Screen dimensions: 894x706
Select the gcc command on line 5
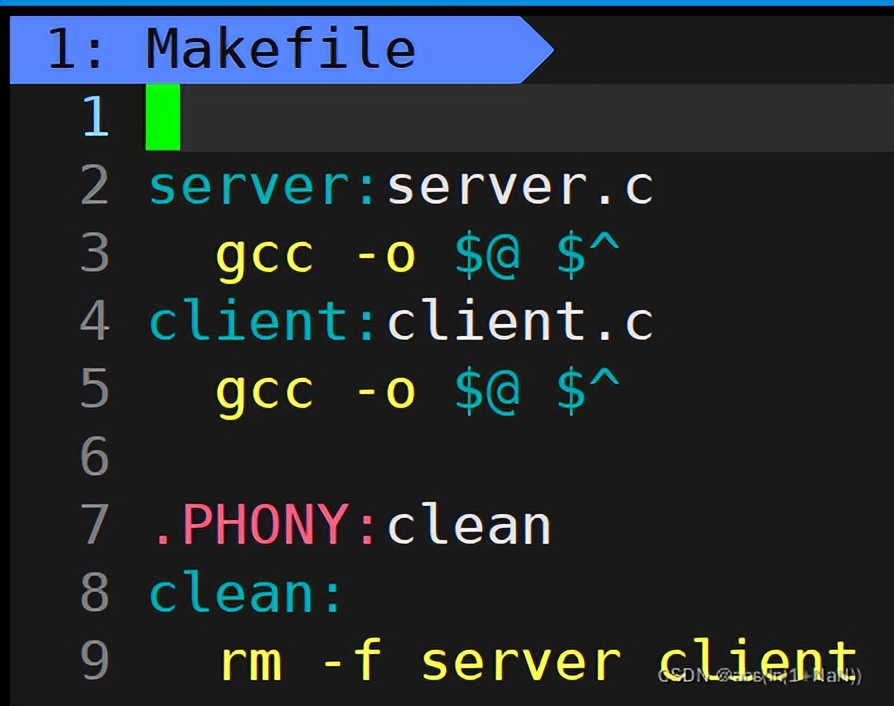[x=262, y=390]
